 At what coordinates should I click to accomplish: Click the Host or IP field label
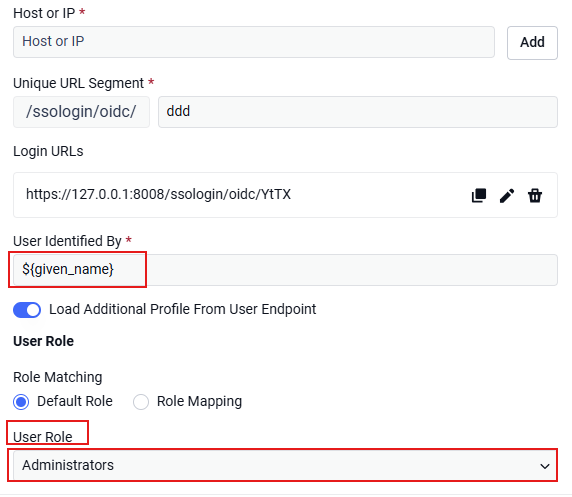[44, 13]
